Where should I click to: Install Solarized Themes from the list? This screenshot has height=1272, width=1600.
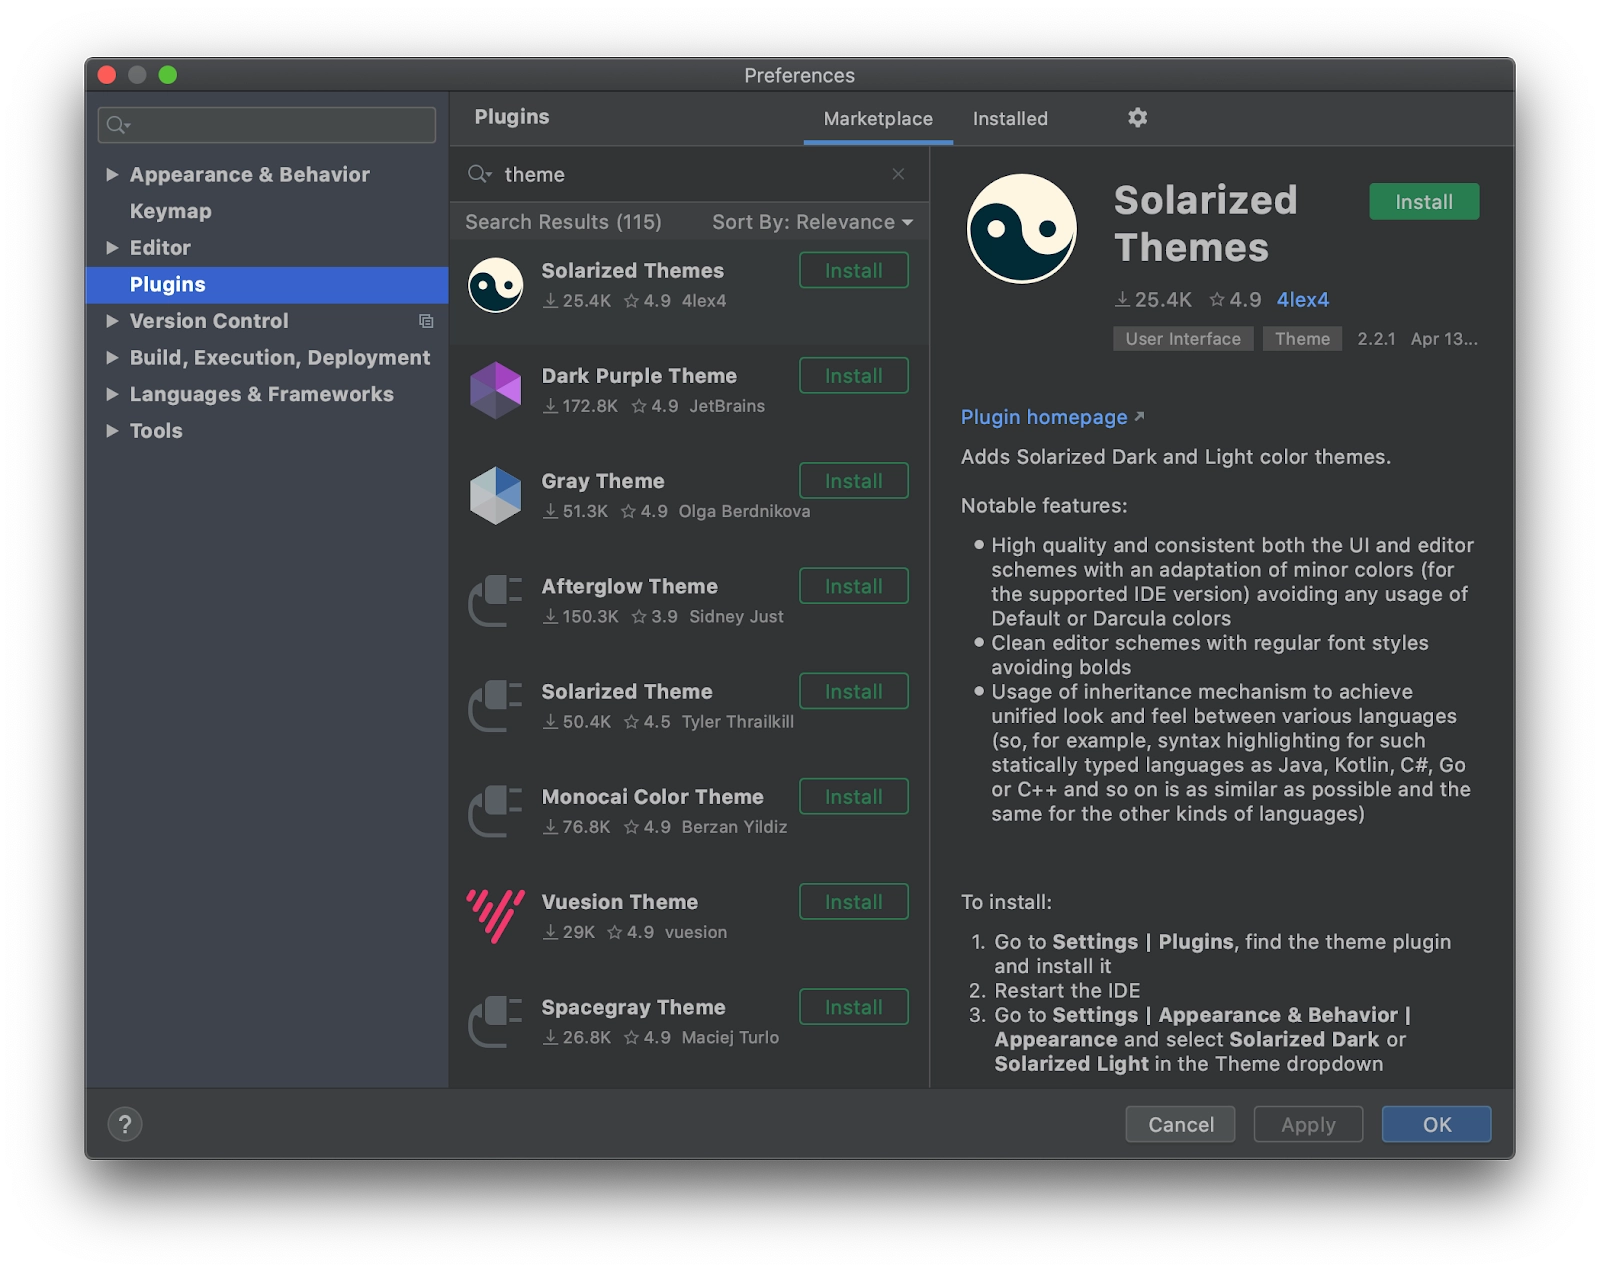(854, 271)
